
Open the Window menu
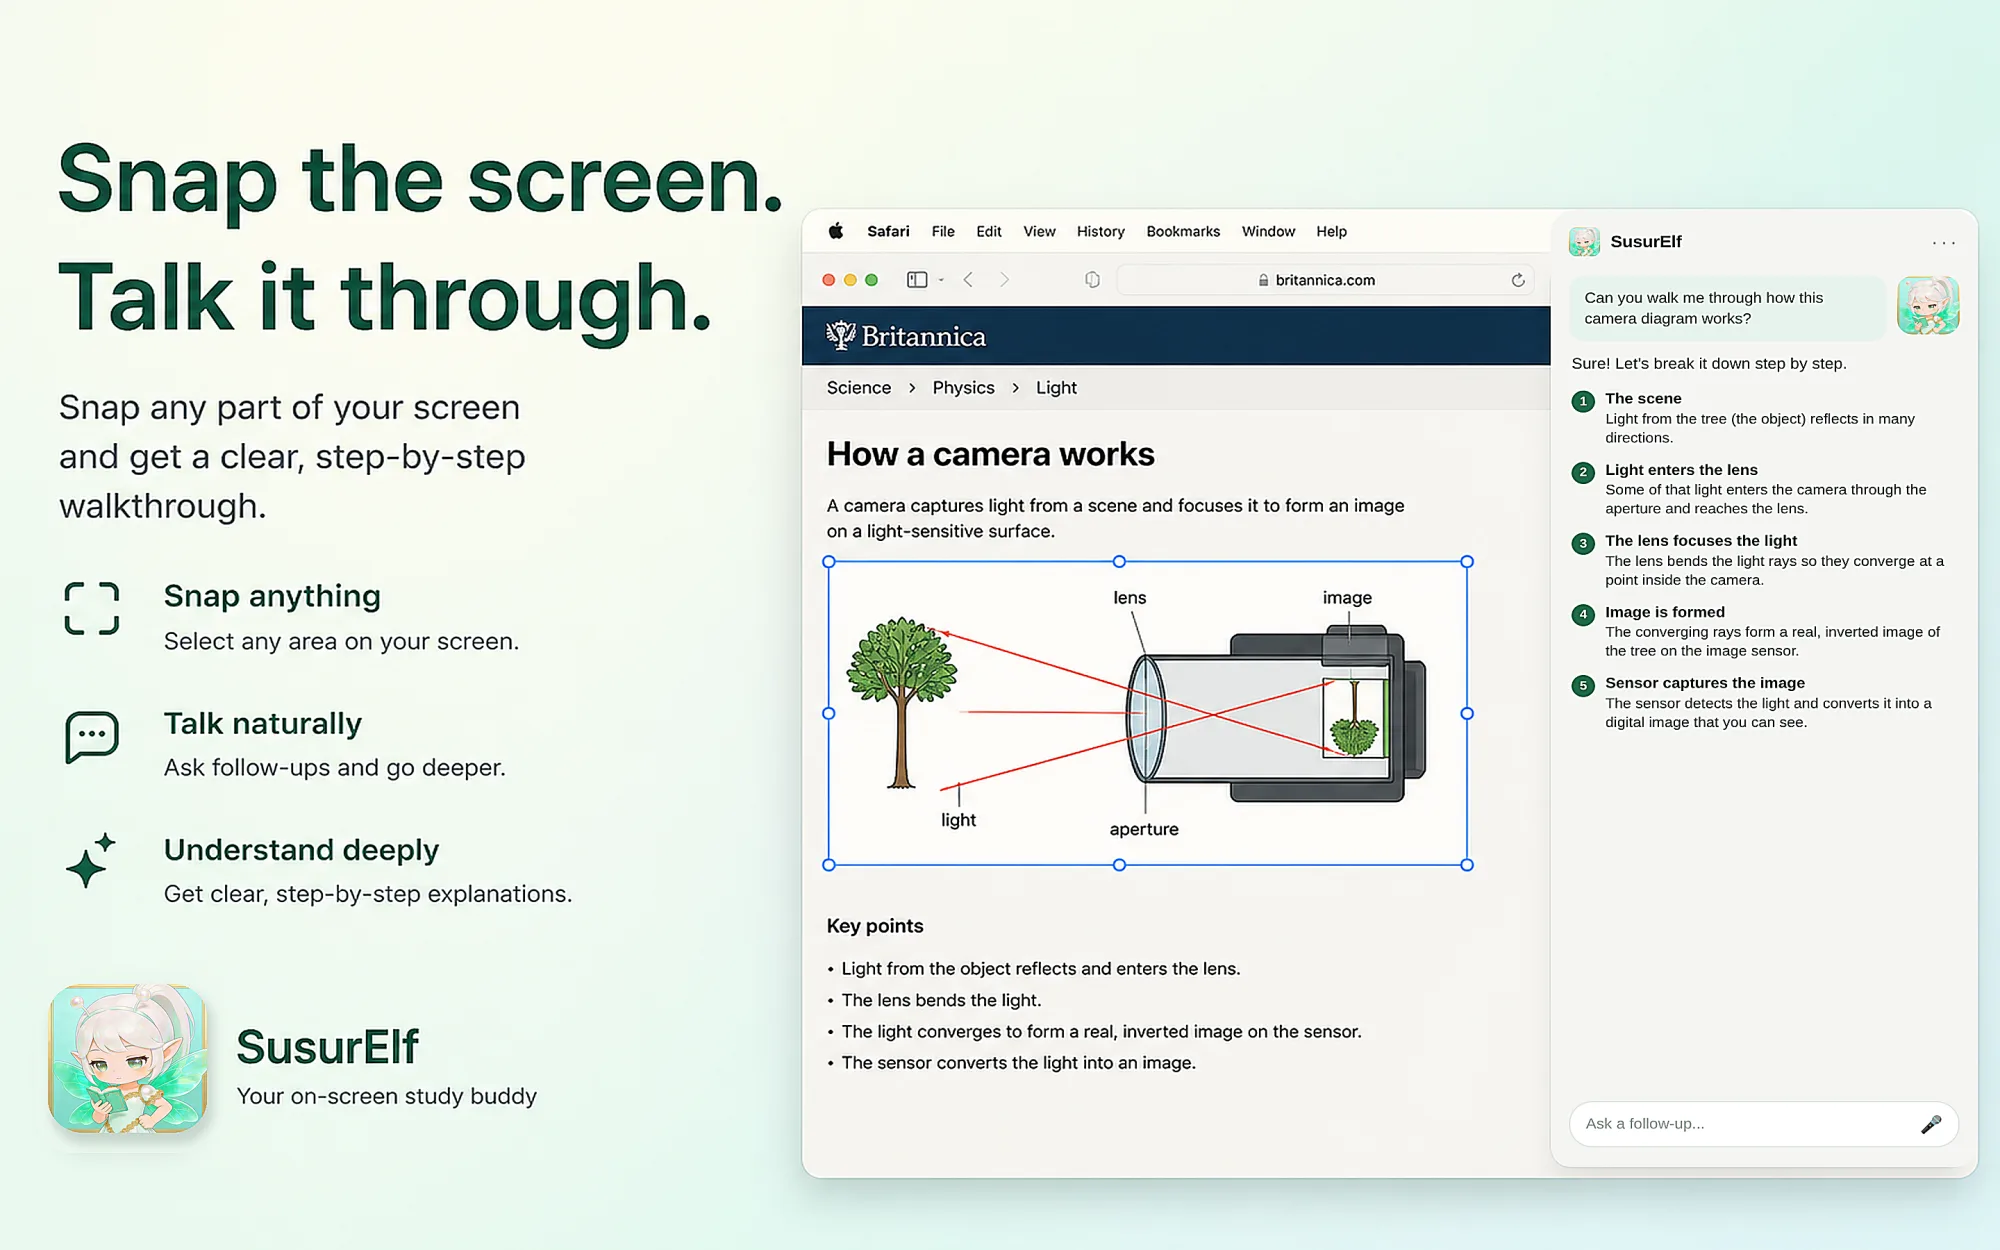pyautogui.click(x=1268, y=231)
